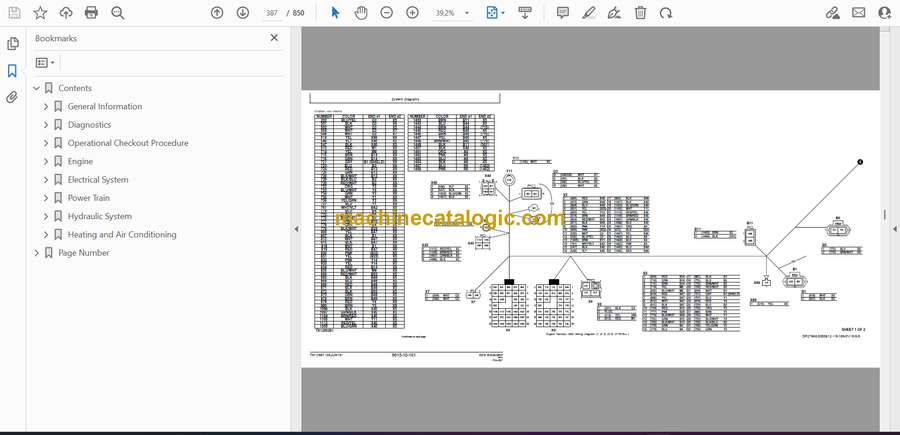Toggle the Bookmarks panel icon
Image resolution: width=900 pixels, height=435 pixels.
click(12, 71)
